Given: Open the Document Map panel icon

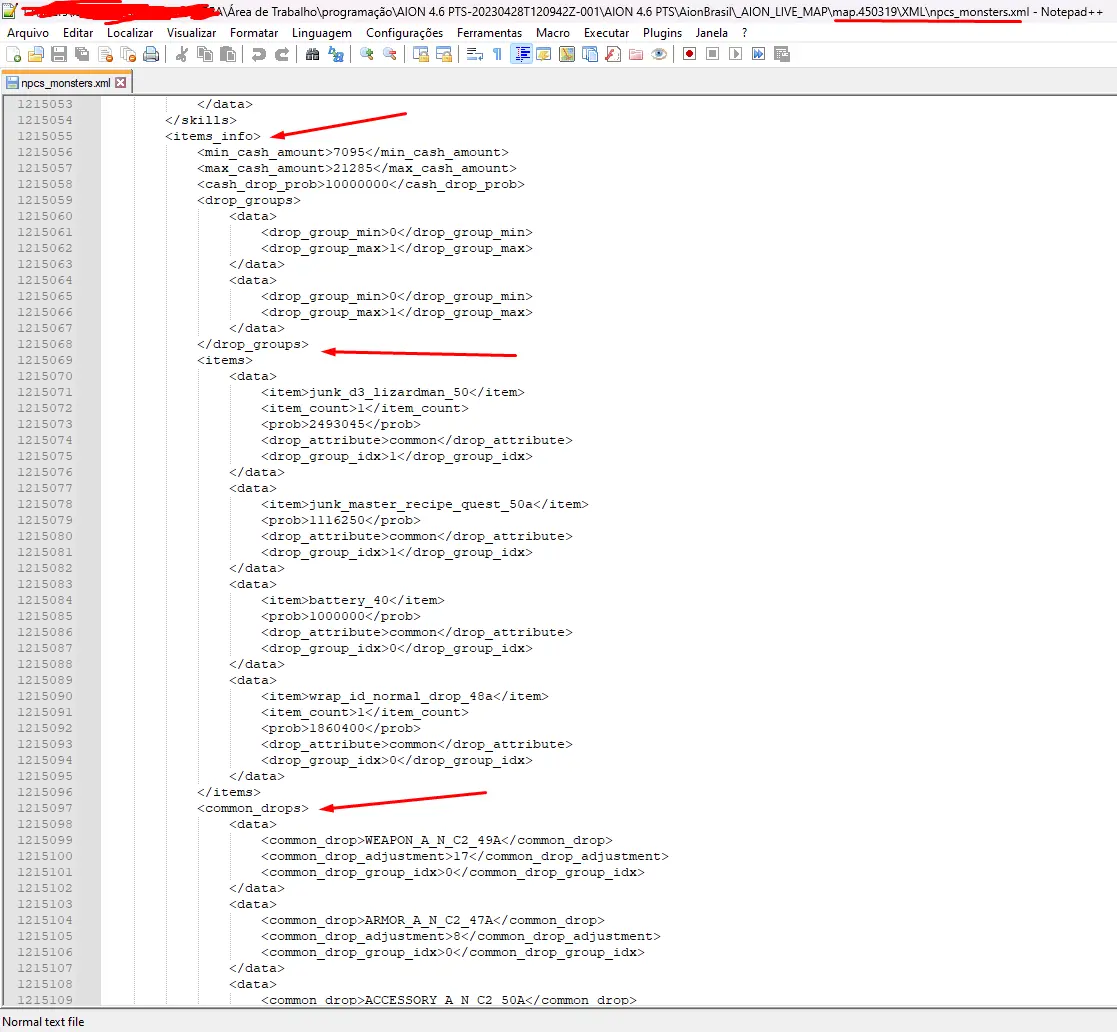Looking at the screenshot, I should pos(567,55).
